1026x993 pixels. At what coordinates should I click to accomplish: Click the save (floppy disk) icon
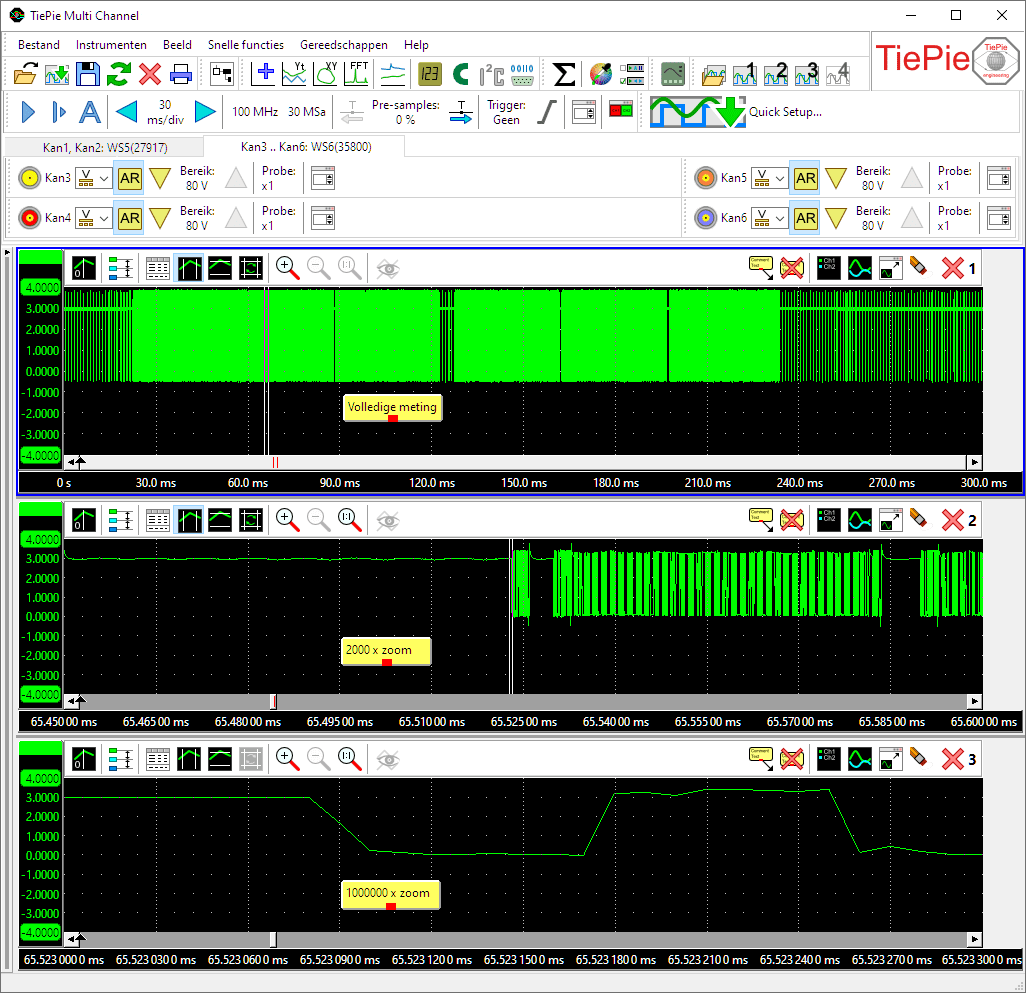pyautogui.click(x=88, y=74)
